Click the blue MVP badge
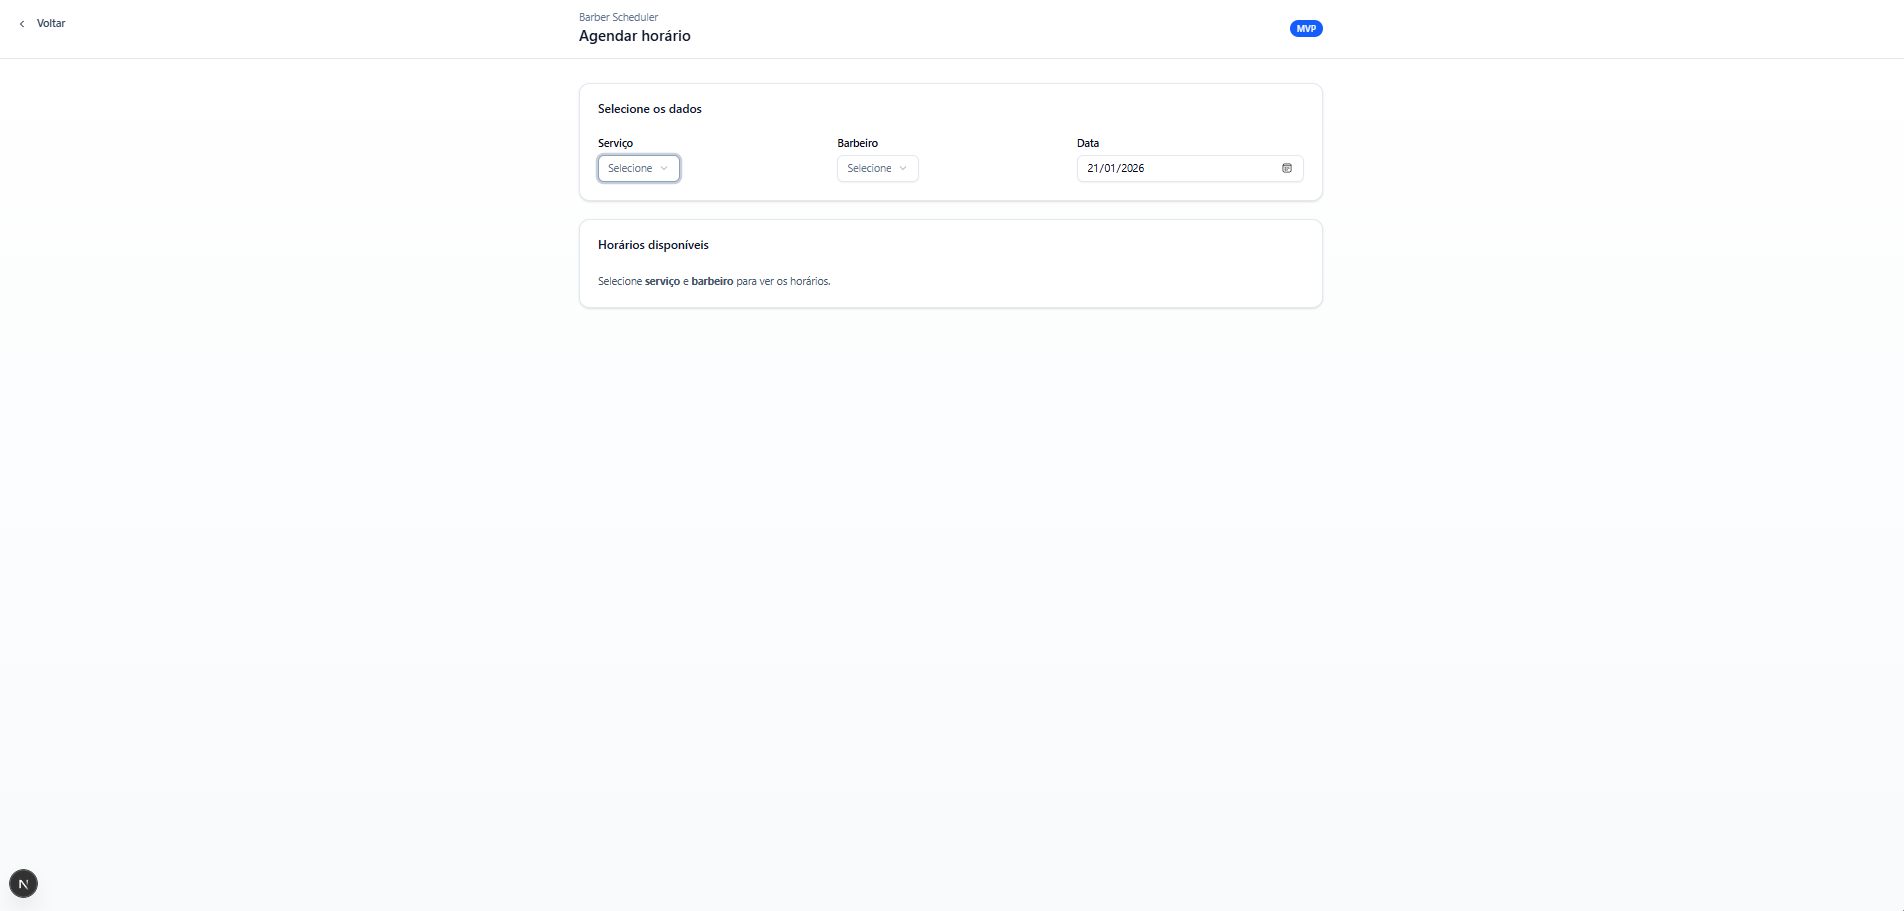Viewport: 1904px width, 911px height. click(1306, 29)
